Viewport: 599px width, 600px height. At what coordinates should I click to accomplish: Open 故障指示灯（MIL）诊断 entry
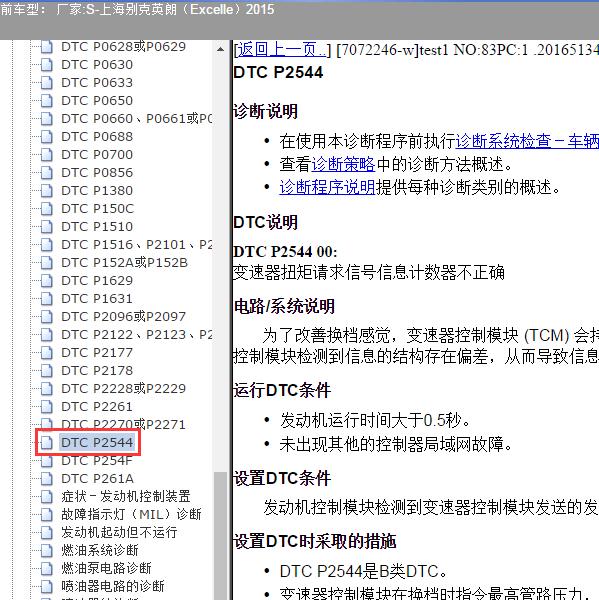pyautogui.click(x=131, y=514)
